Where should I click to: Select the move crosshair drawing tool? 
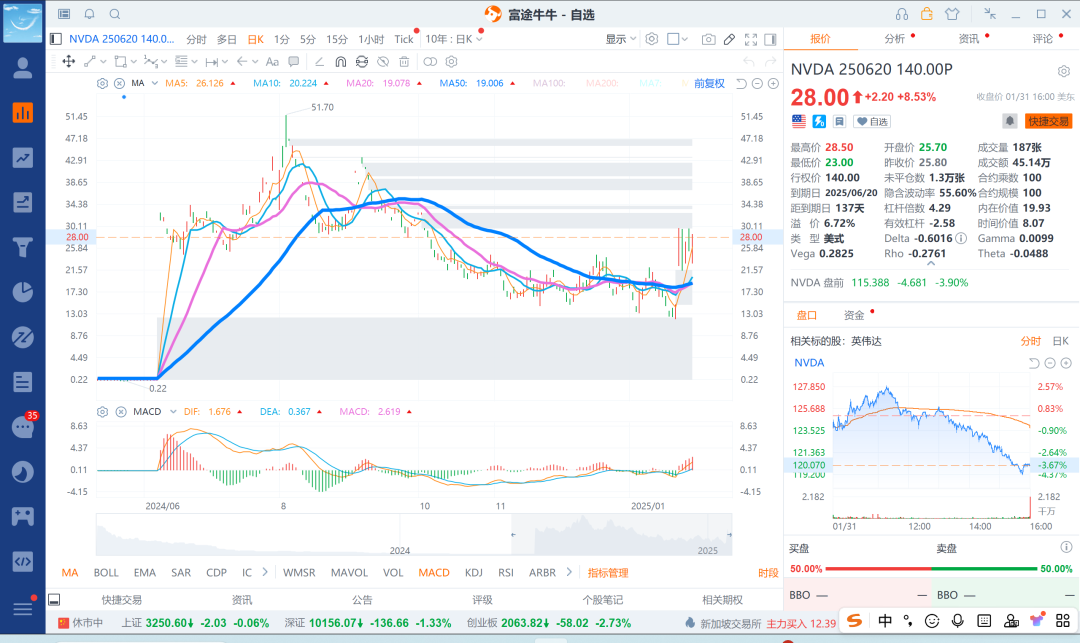(69, 61)
